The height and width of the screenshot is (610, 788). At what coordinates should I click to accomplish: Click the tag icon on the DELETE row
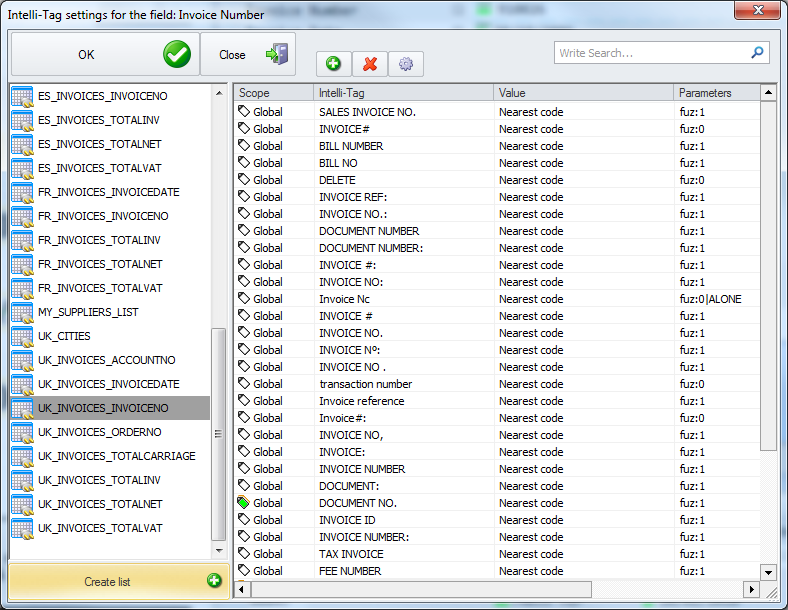coord(244,179)
